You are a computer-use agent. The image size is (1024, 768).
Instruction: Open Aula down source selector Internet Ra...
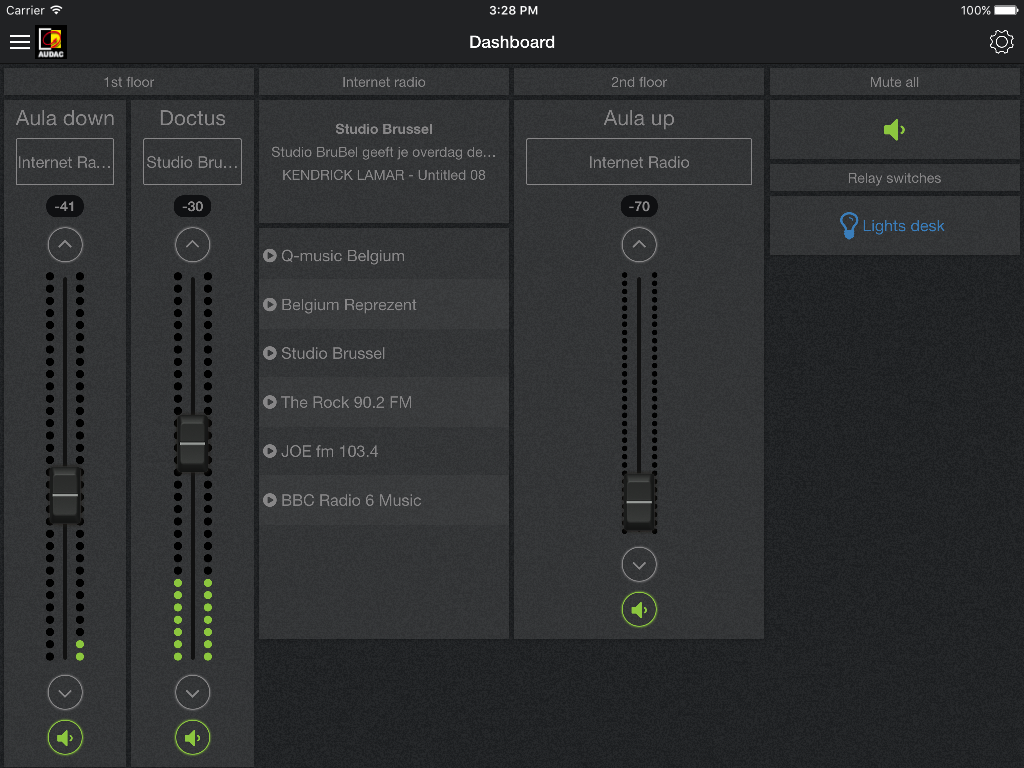click(x=65, y=161)
